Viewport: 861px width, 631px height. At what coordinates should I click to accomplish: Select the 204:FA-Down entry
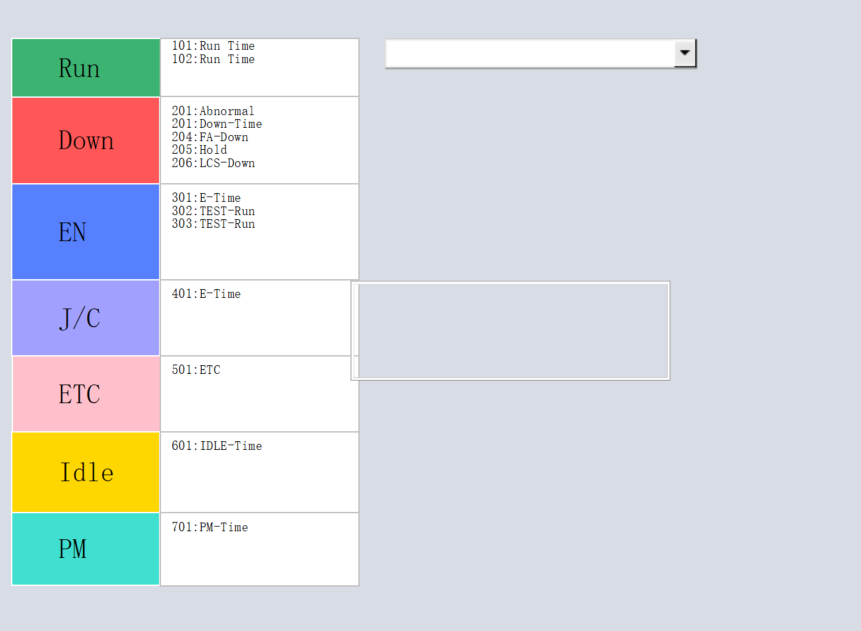click(x=210, y=137)
